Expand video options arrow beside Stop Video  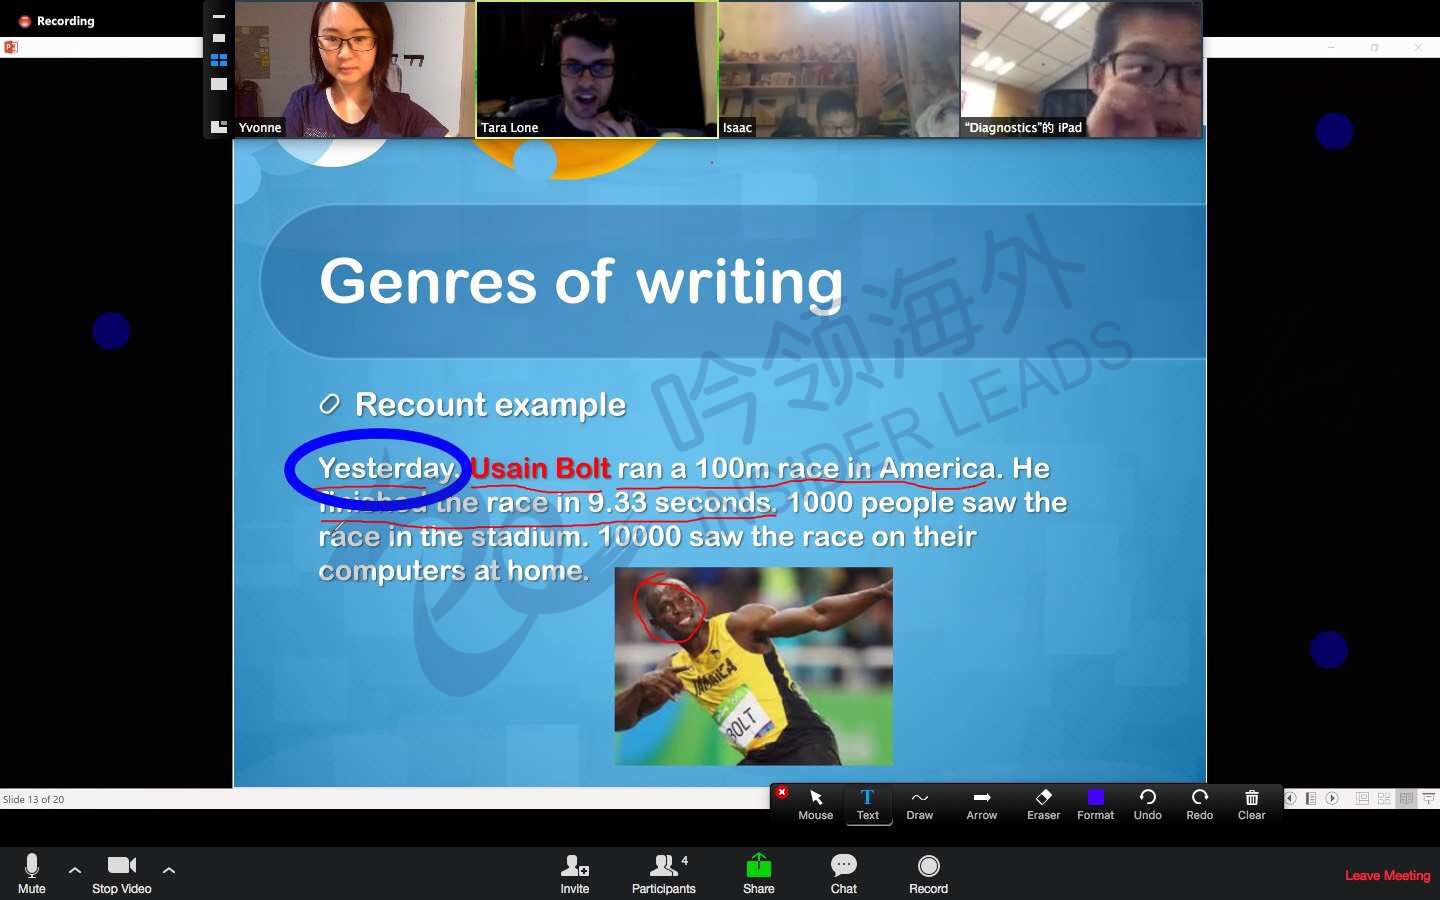(x=169, y=870)
